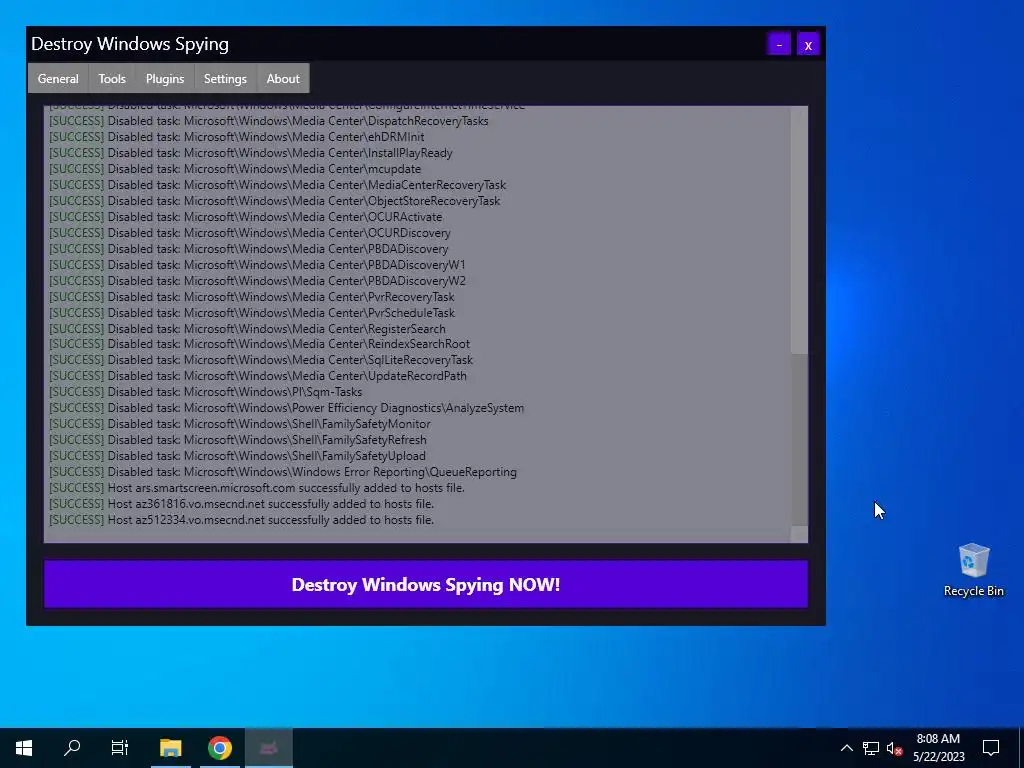The image size is (1024, 768).
Task: Click the log line for ehDRMInit task
Action: (x=237, y=137)
